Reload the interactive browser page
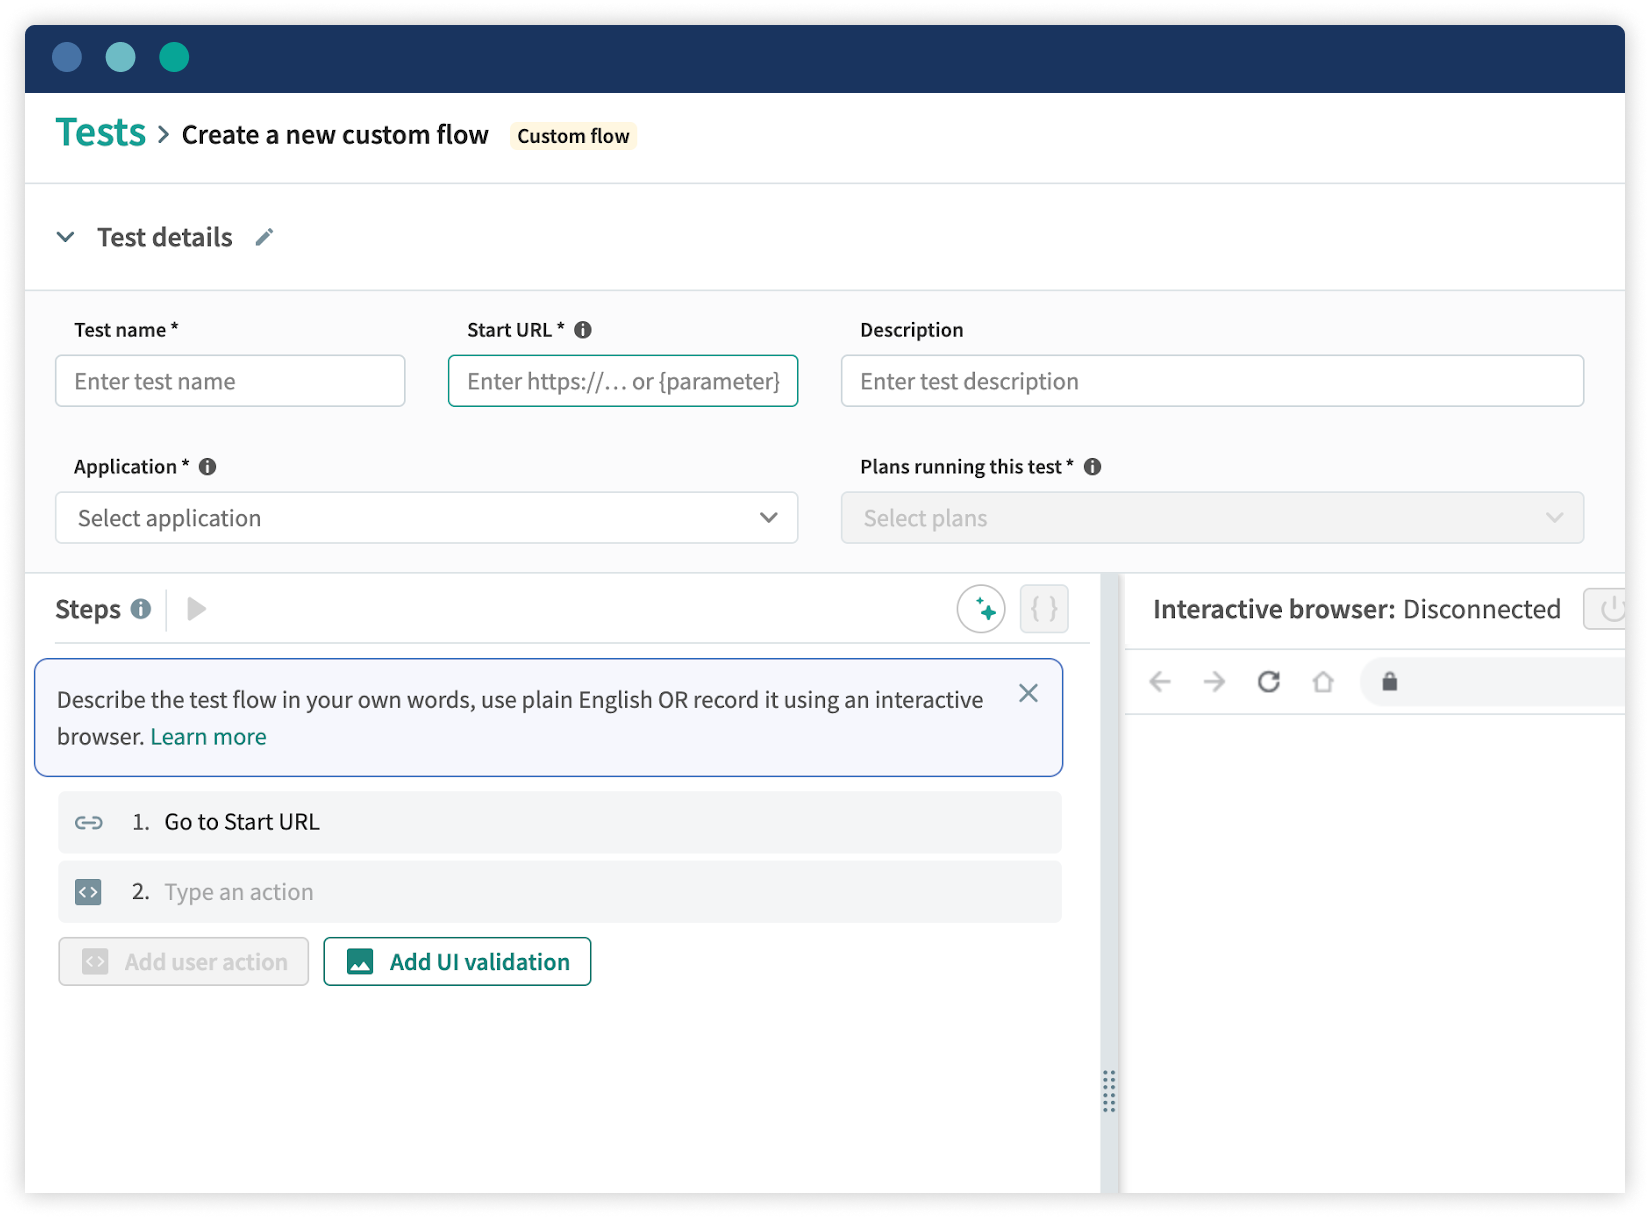Viewport: 1650px width, 1218px height. 1268,681
